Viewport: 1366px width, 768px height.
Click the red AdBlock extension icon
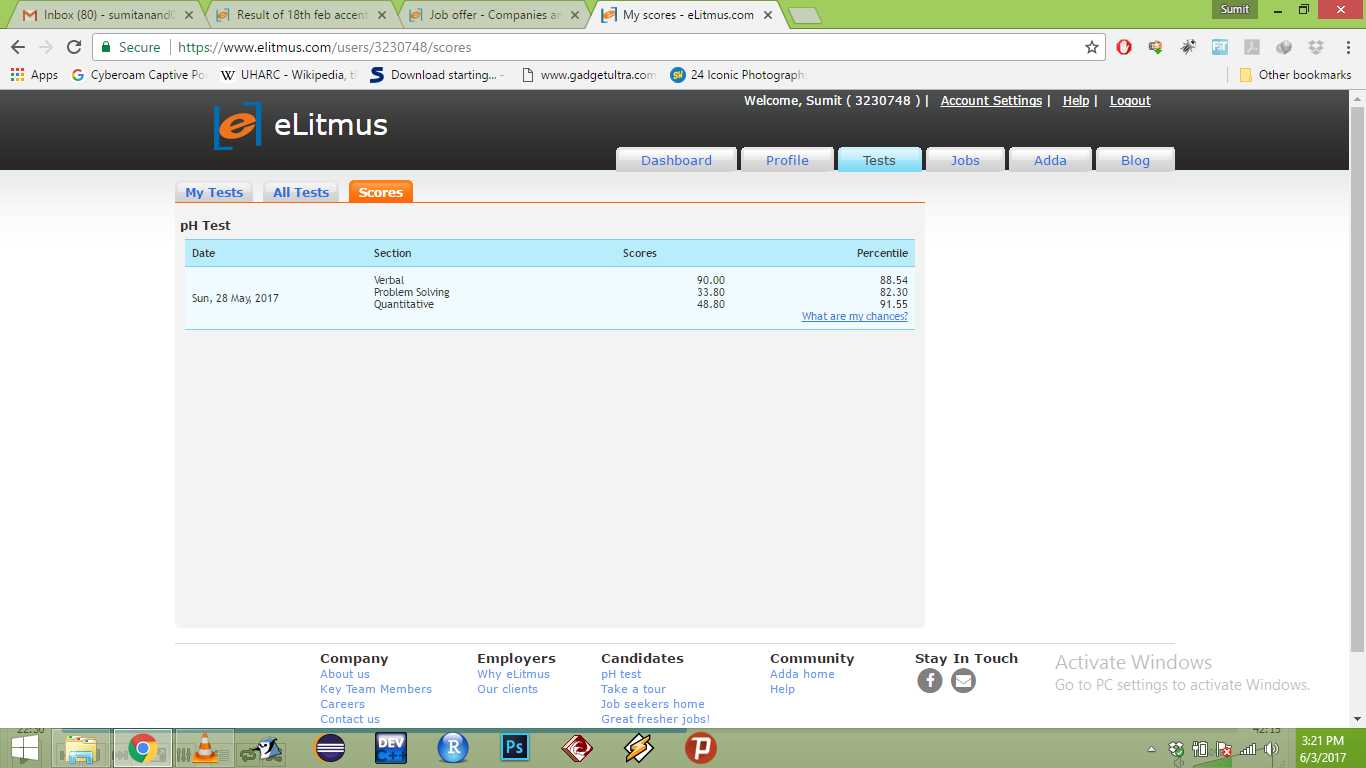pyautogui.click(x=1124, y=47)
